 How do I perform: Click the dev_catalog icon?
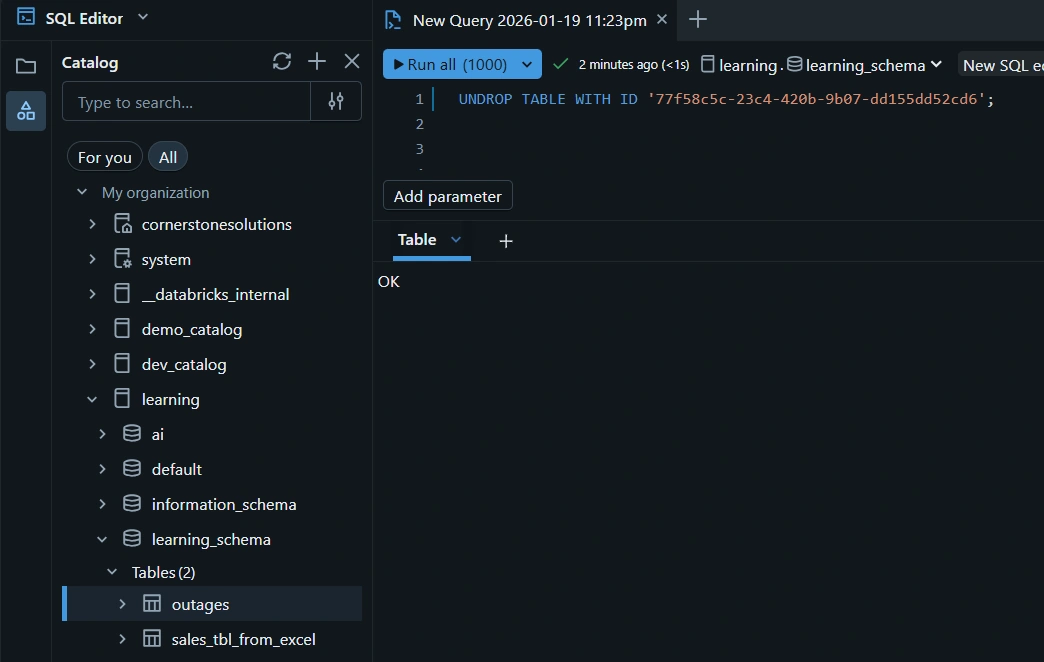click(x=122, y=364)
